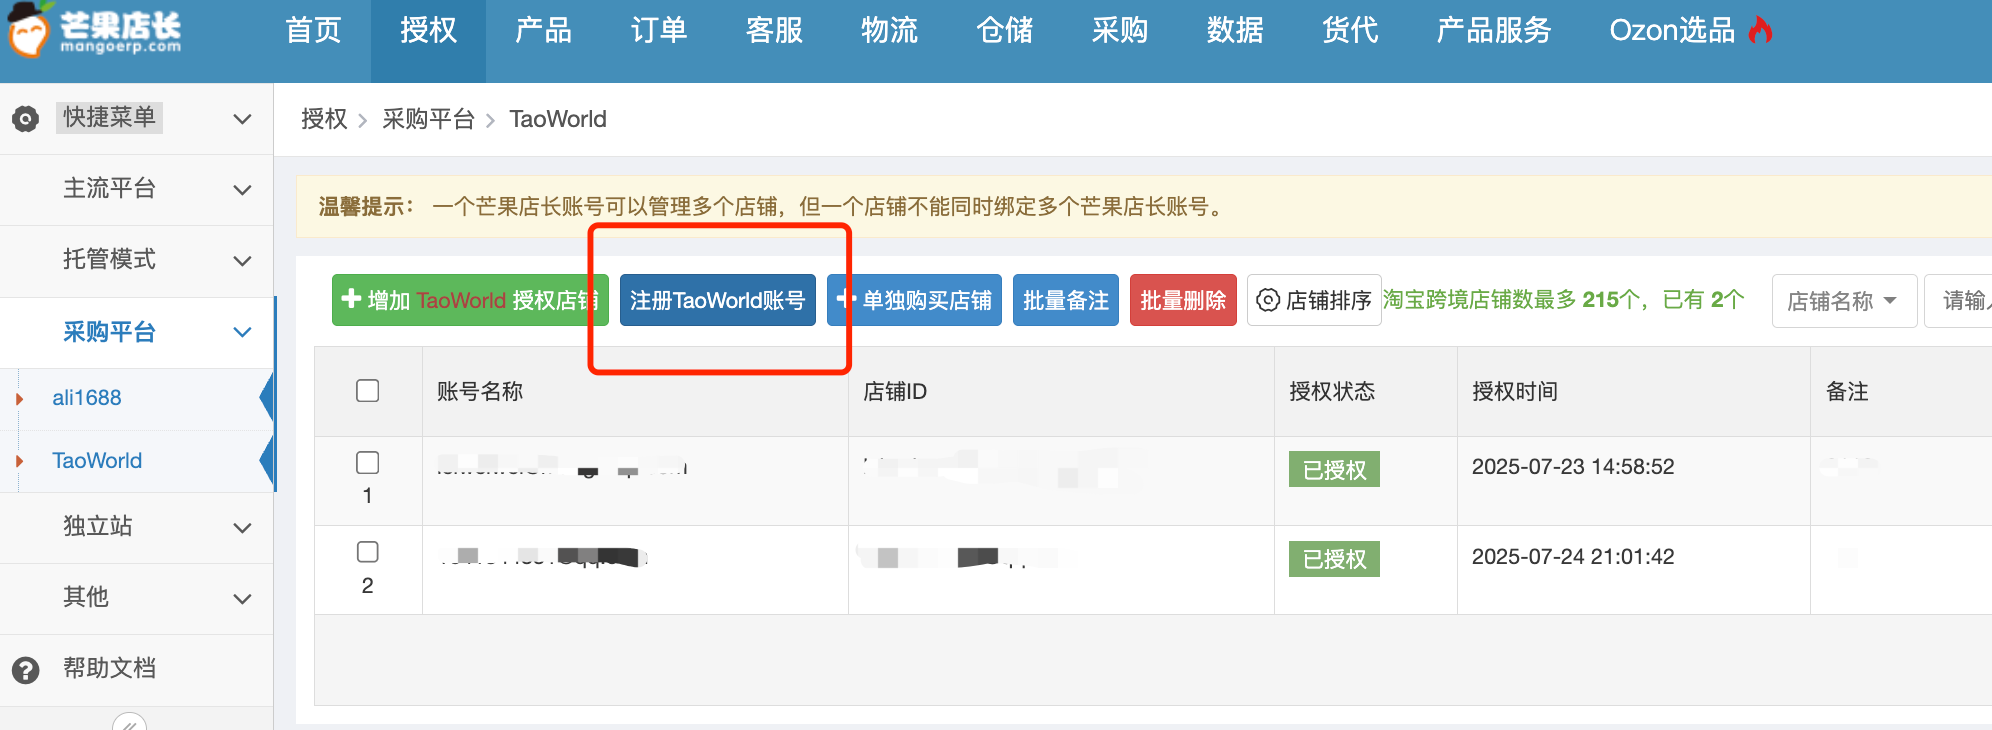Click the TaoWorld breadcrumb text
Screen dimensions: 1992x730
[x=558, y=119]
